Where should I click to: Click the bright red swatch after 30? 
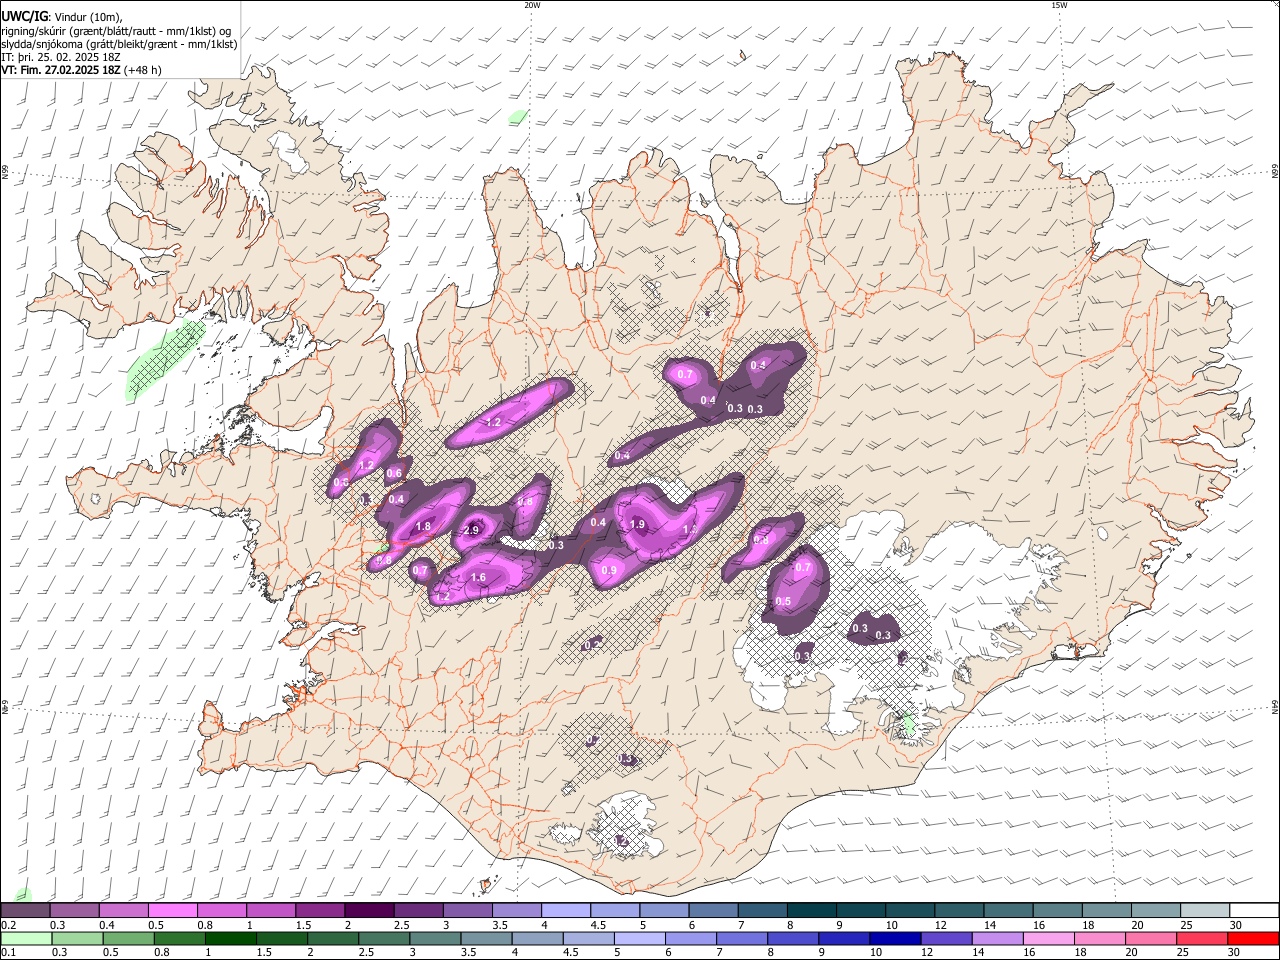click(x=1253, y=939)
